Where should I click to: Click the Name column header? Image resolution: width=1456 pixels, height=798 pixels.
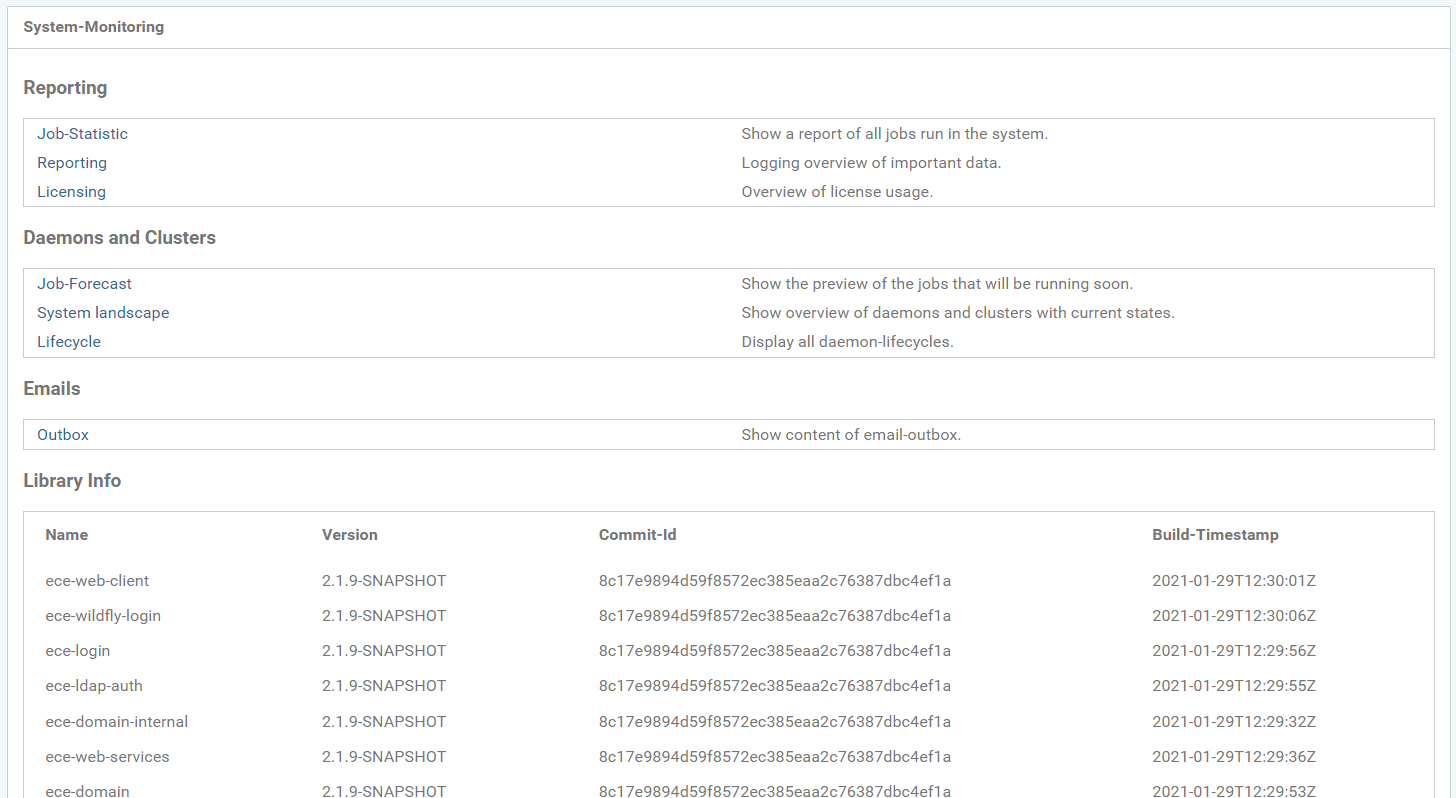click(67, 535)
